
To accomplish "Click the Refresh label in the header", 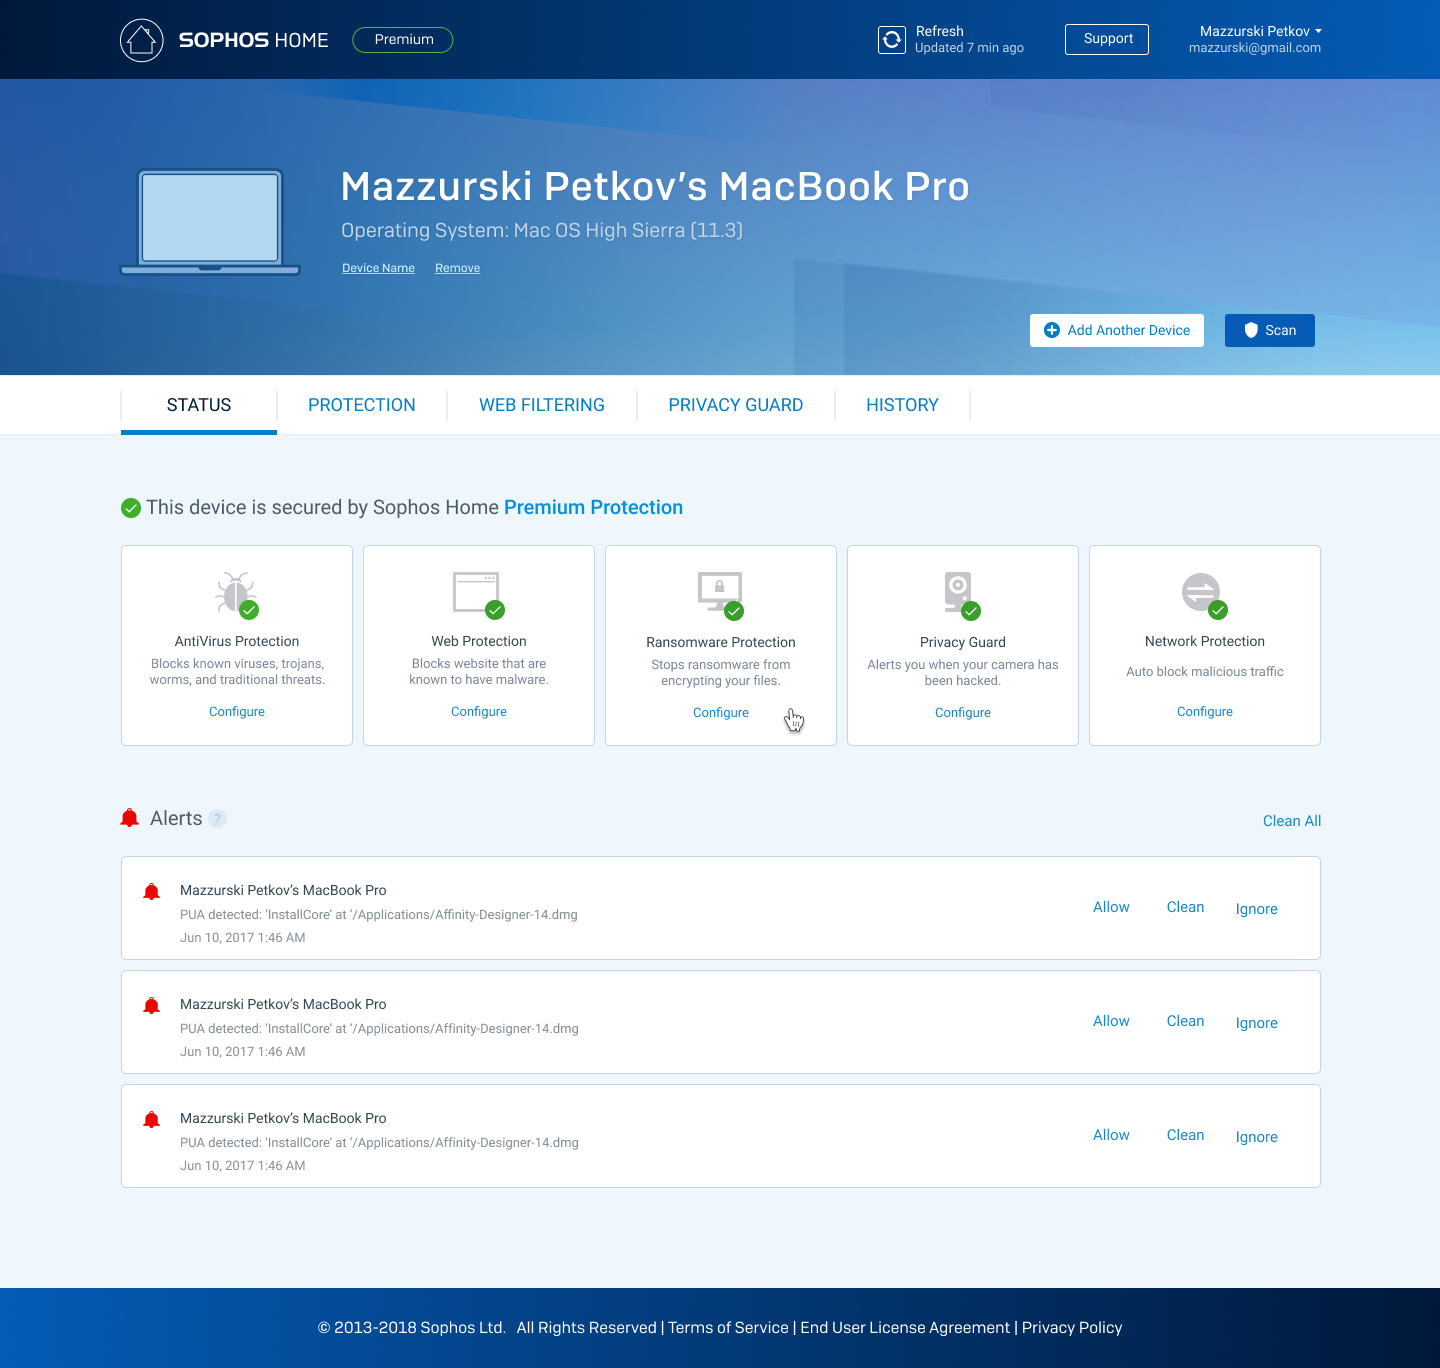I will 940,32.
